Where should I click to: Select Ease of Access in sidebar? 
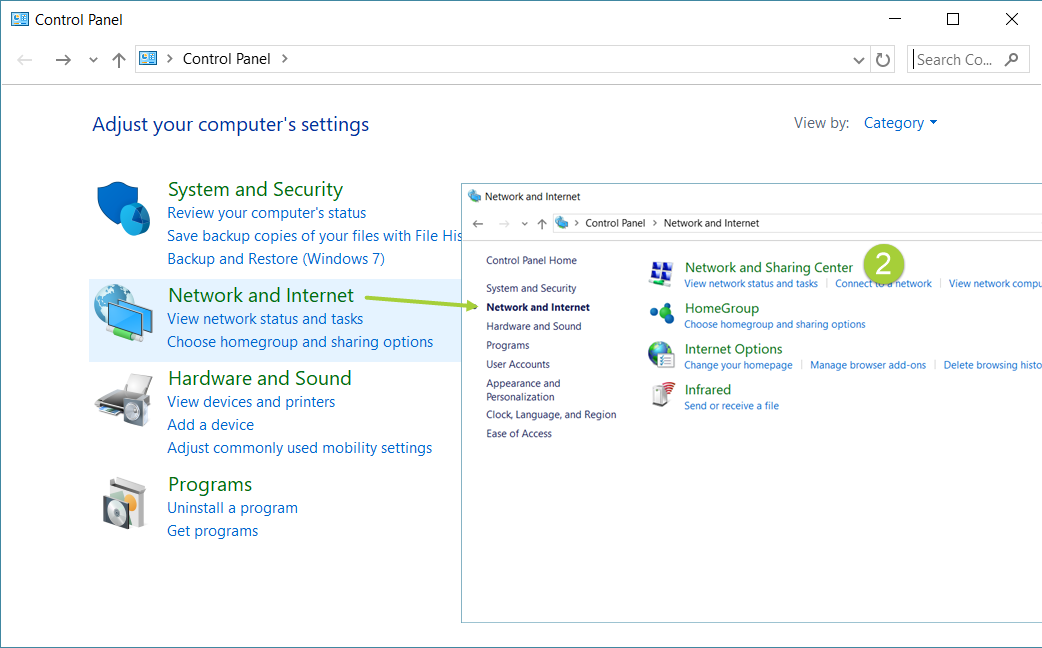point(518,433)
